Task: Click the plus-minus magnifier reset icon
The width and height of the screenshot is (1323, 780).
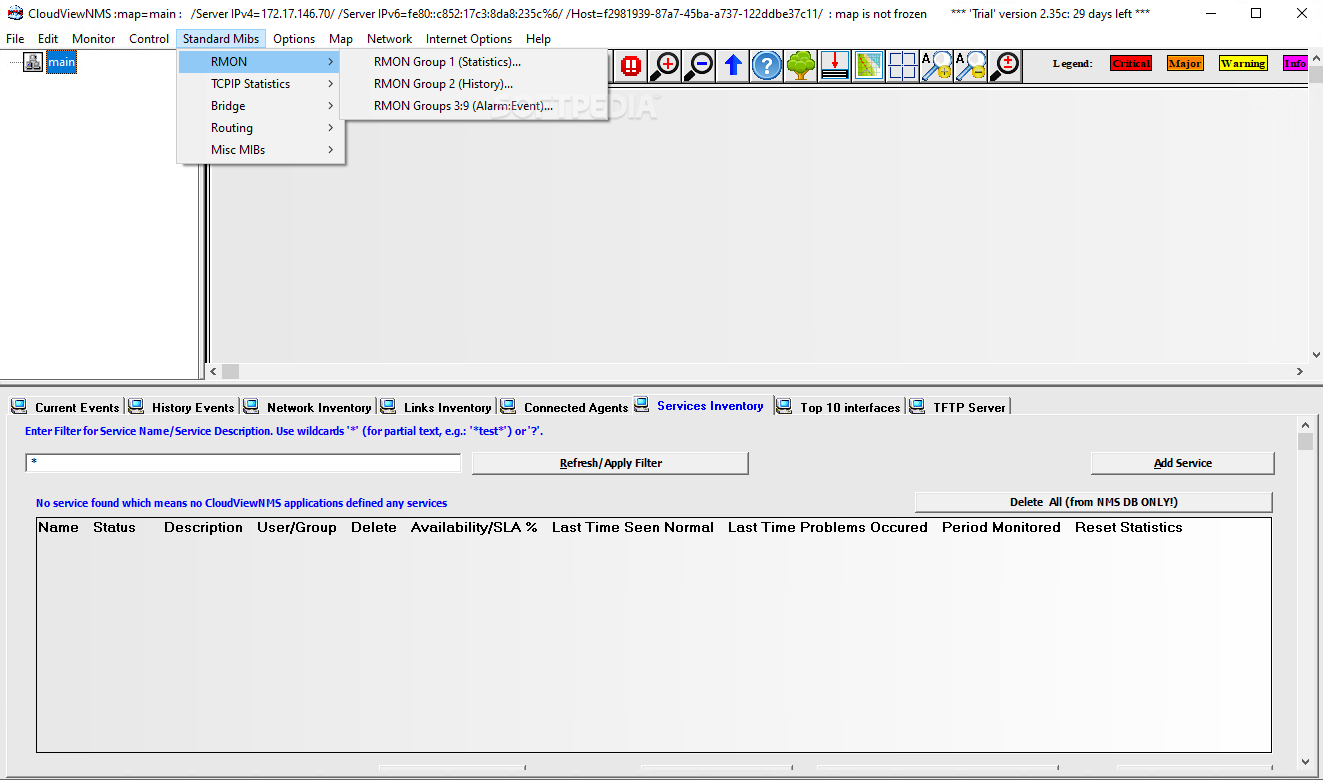Action: (x=1005, y=66)
